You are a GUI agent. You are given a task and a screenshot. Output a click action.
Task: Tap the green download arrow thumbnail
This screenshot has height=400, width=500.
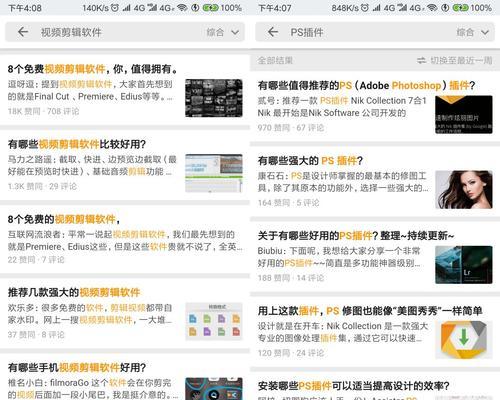[x=464, y=340]
